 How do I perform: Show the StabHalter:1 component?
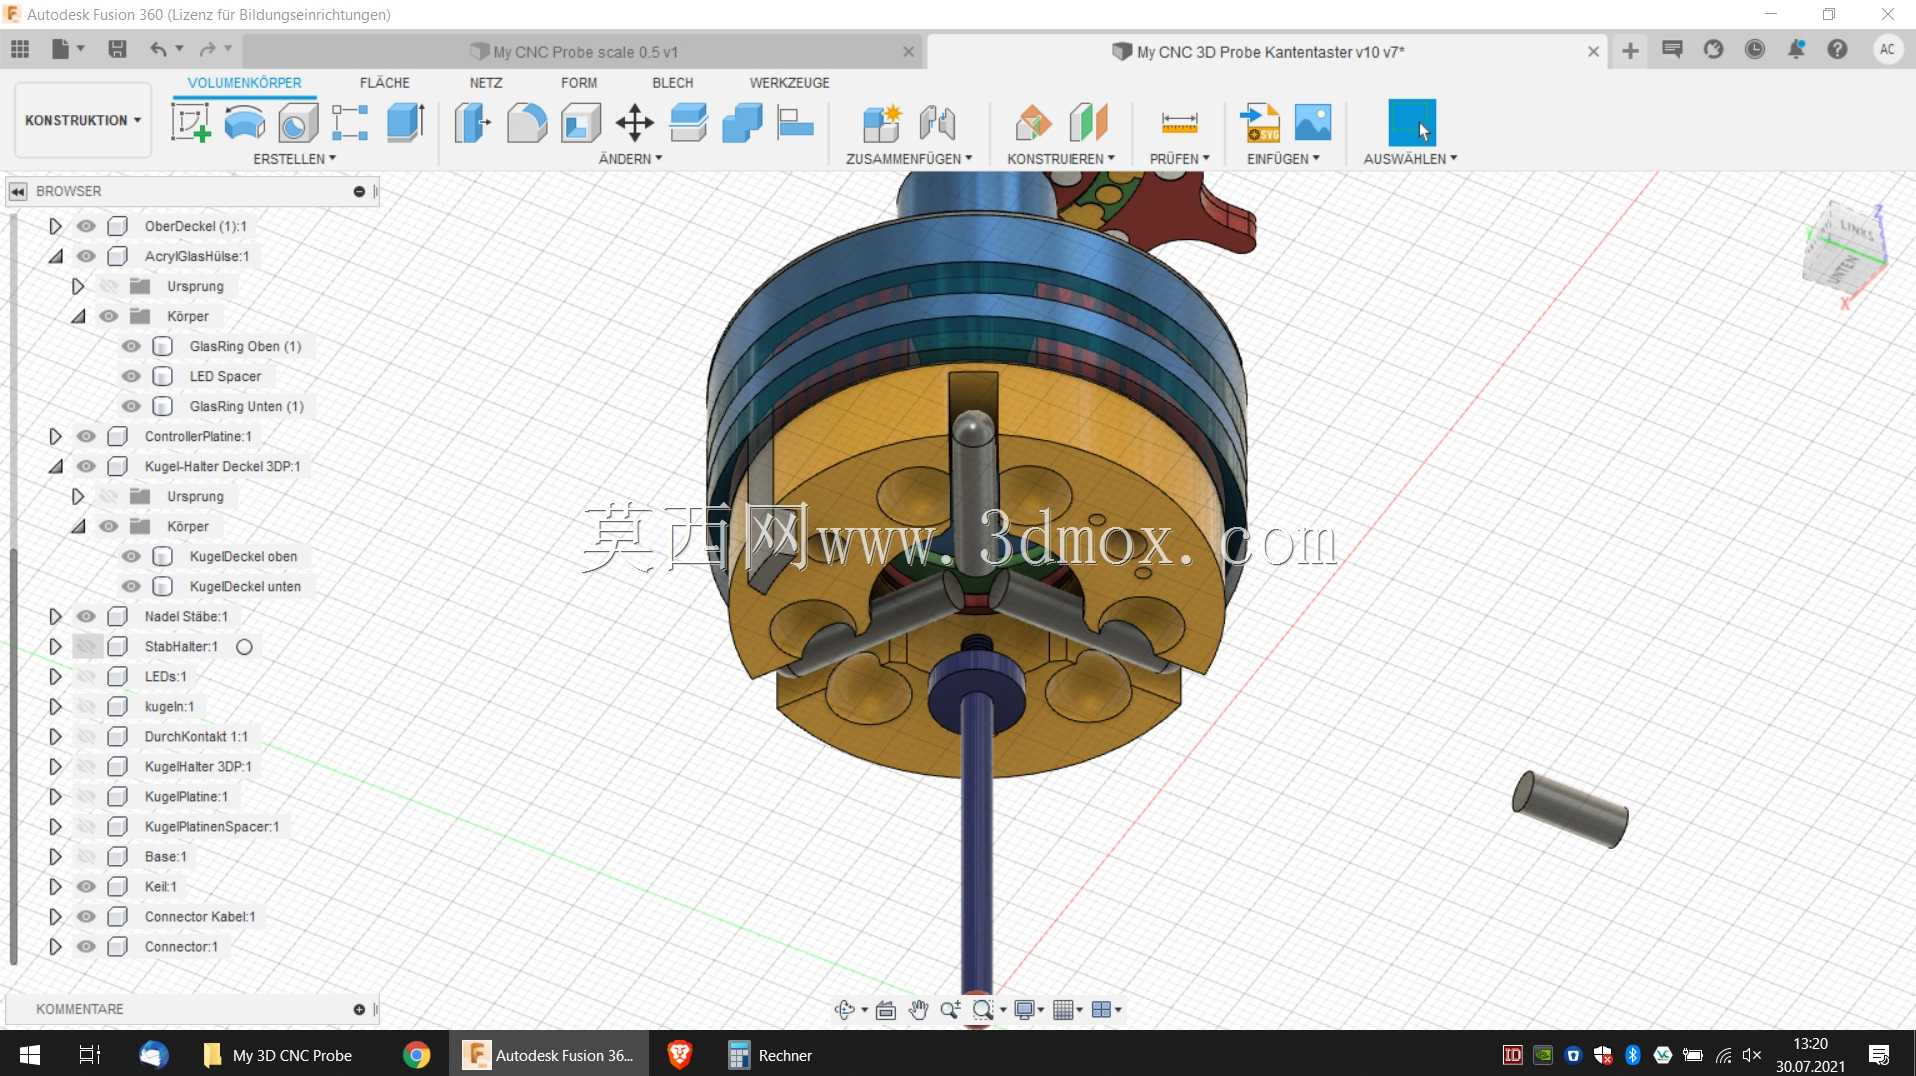click(x=87, y=646)
